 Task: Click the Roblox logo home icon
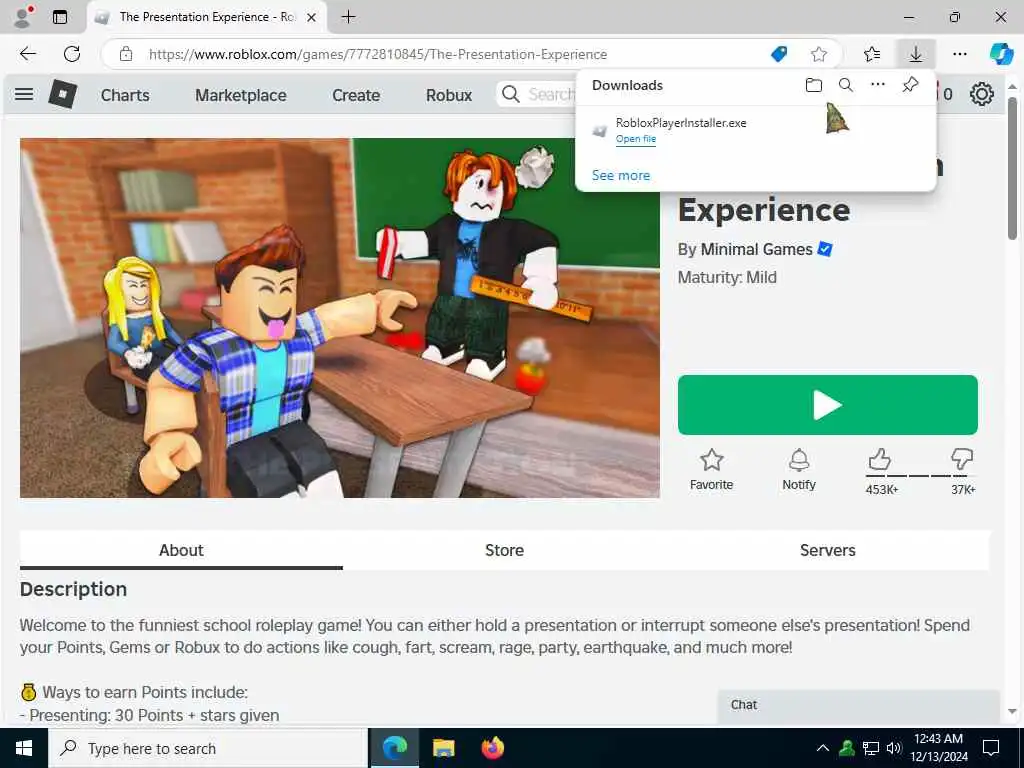tap(63, 95)
